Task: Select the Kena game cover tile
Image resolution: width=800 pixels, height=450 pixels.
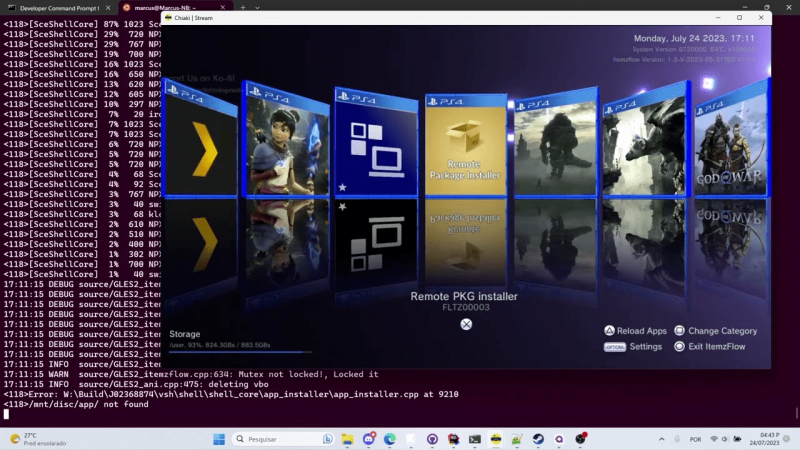Action: [x=287, y=139]
